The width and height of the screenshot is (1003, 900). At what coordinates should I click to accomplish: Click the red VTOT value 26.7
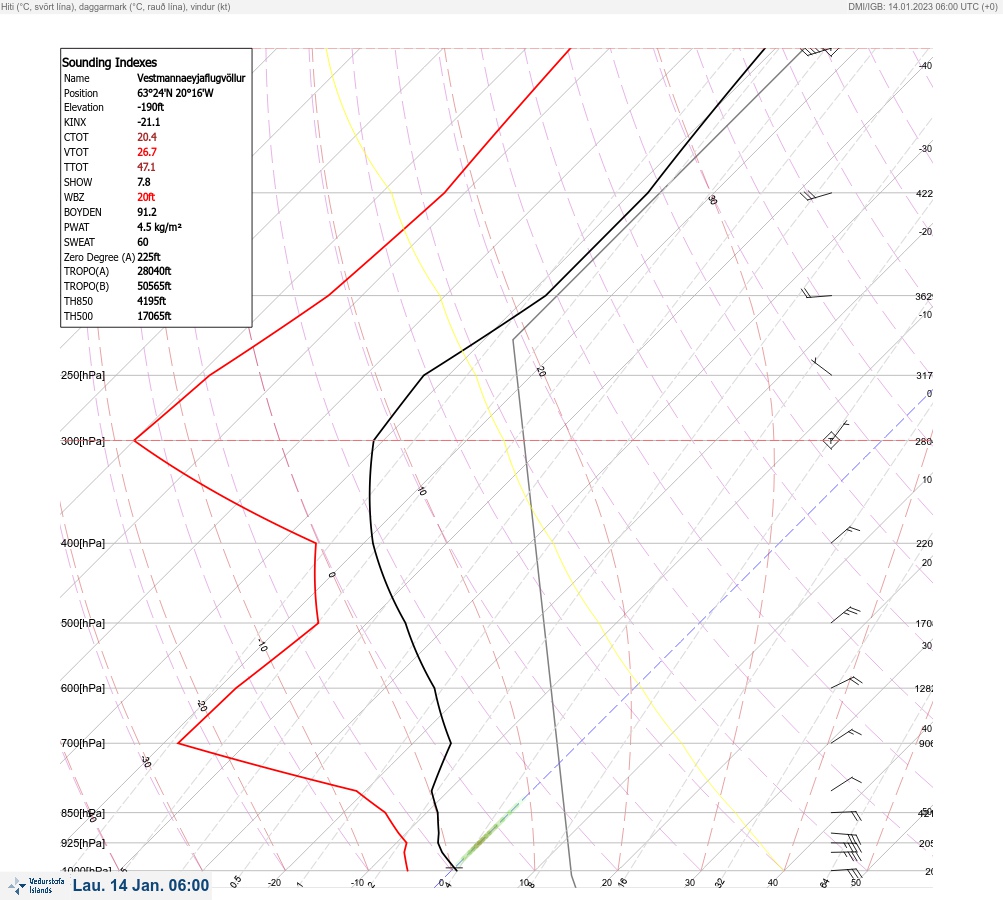coord(146,152)
